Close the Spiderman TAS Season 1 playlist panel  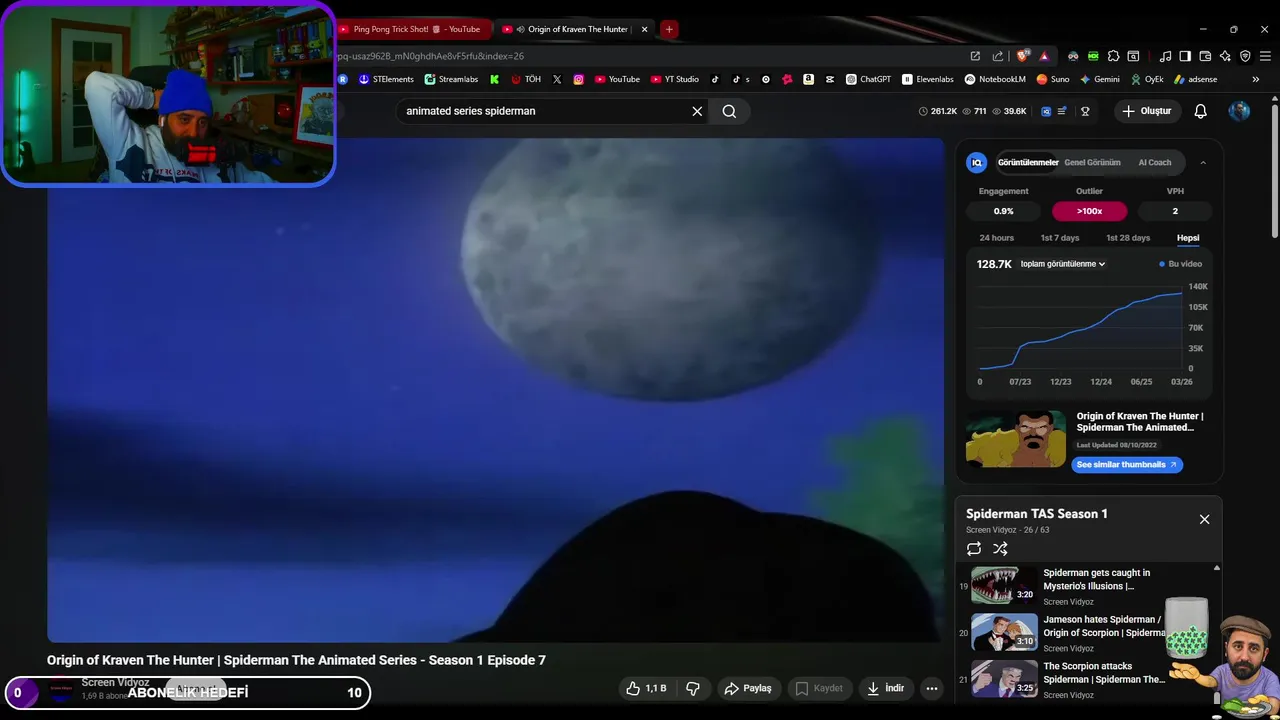click(1204, 519)
